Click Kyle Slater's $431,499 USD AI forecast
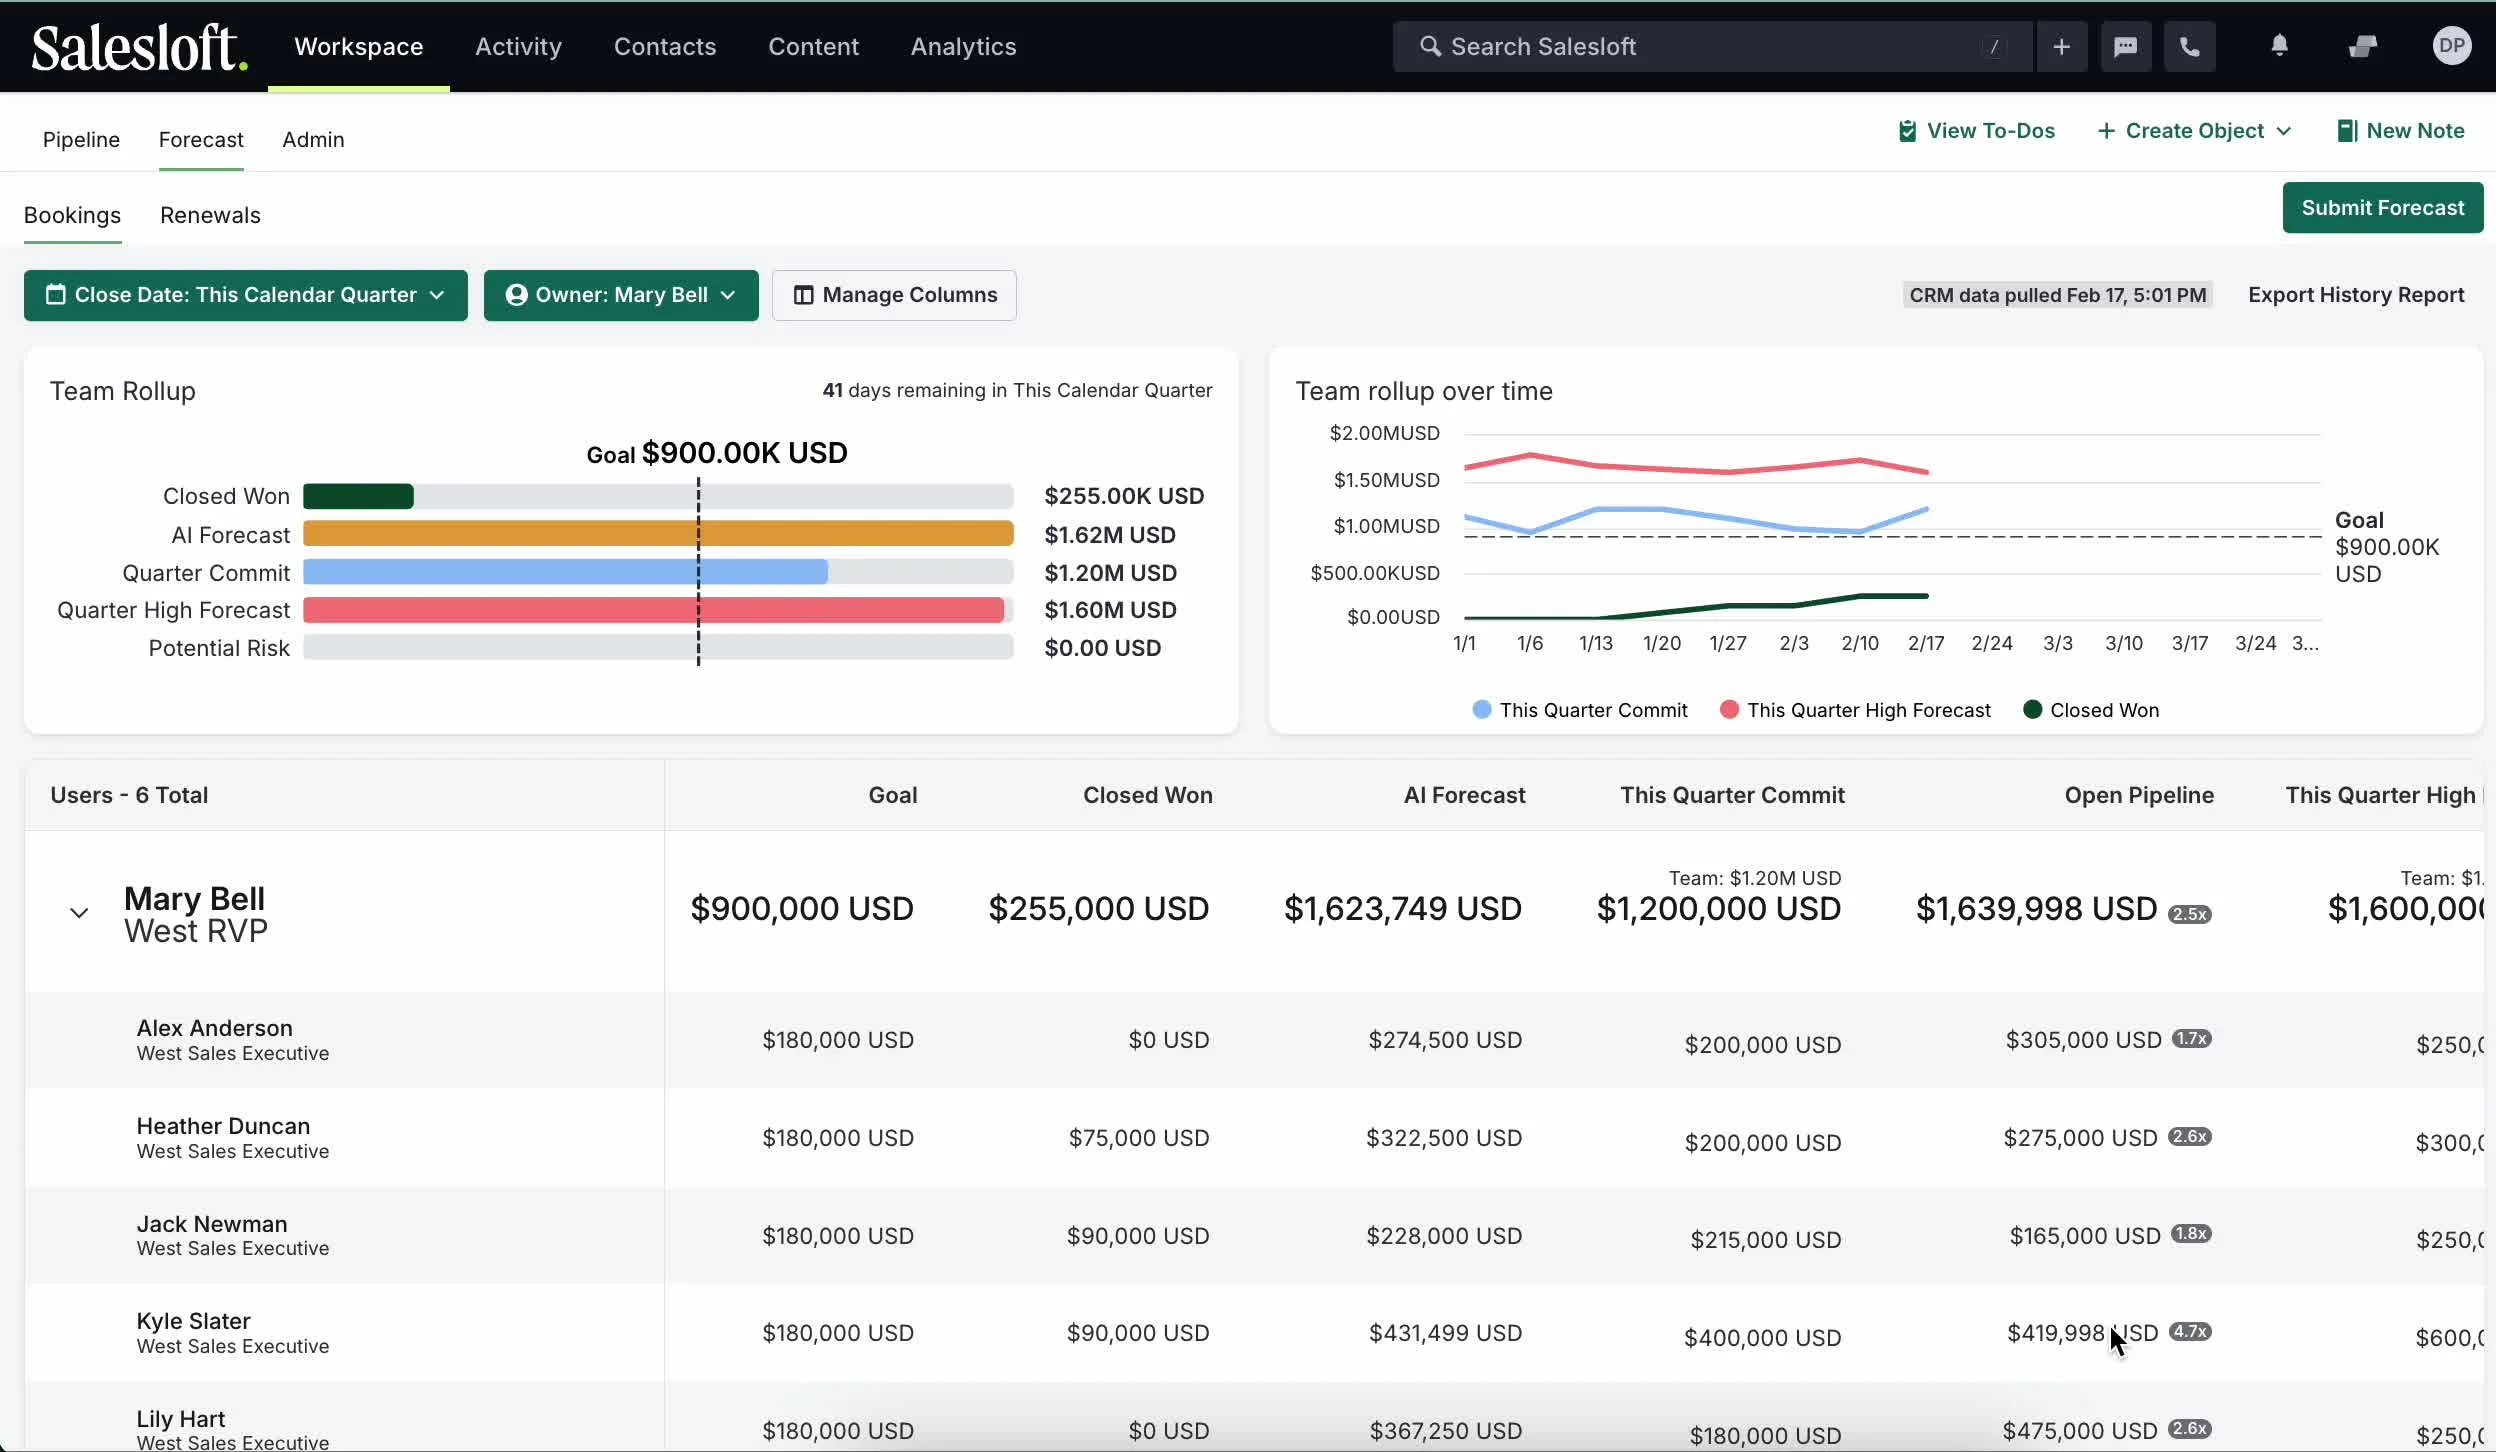Screen dimensions: 2496x1452 [1445, 1333]
